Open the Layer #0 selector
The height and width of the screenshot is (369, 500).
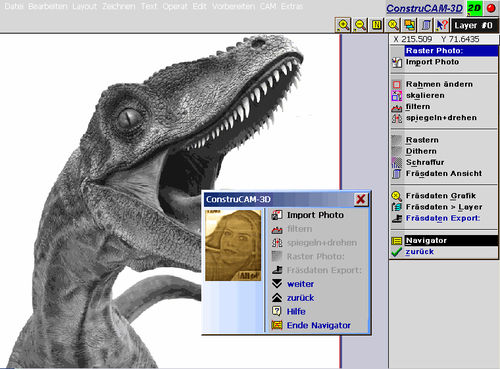point(474,26)
